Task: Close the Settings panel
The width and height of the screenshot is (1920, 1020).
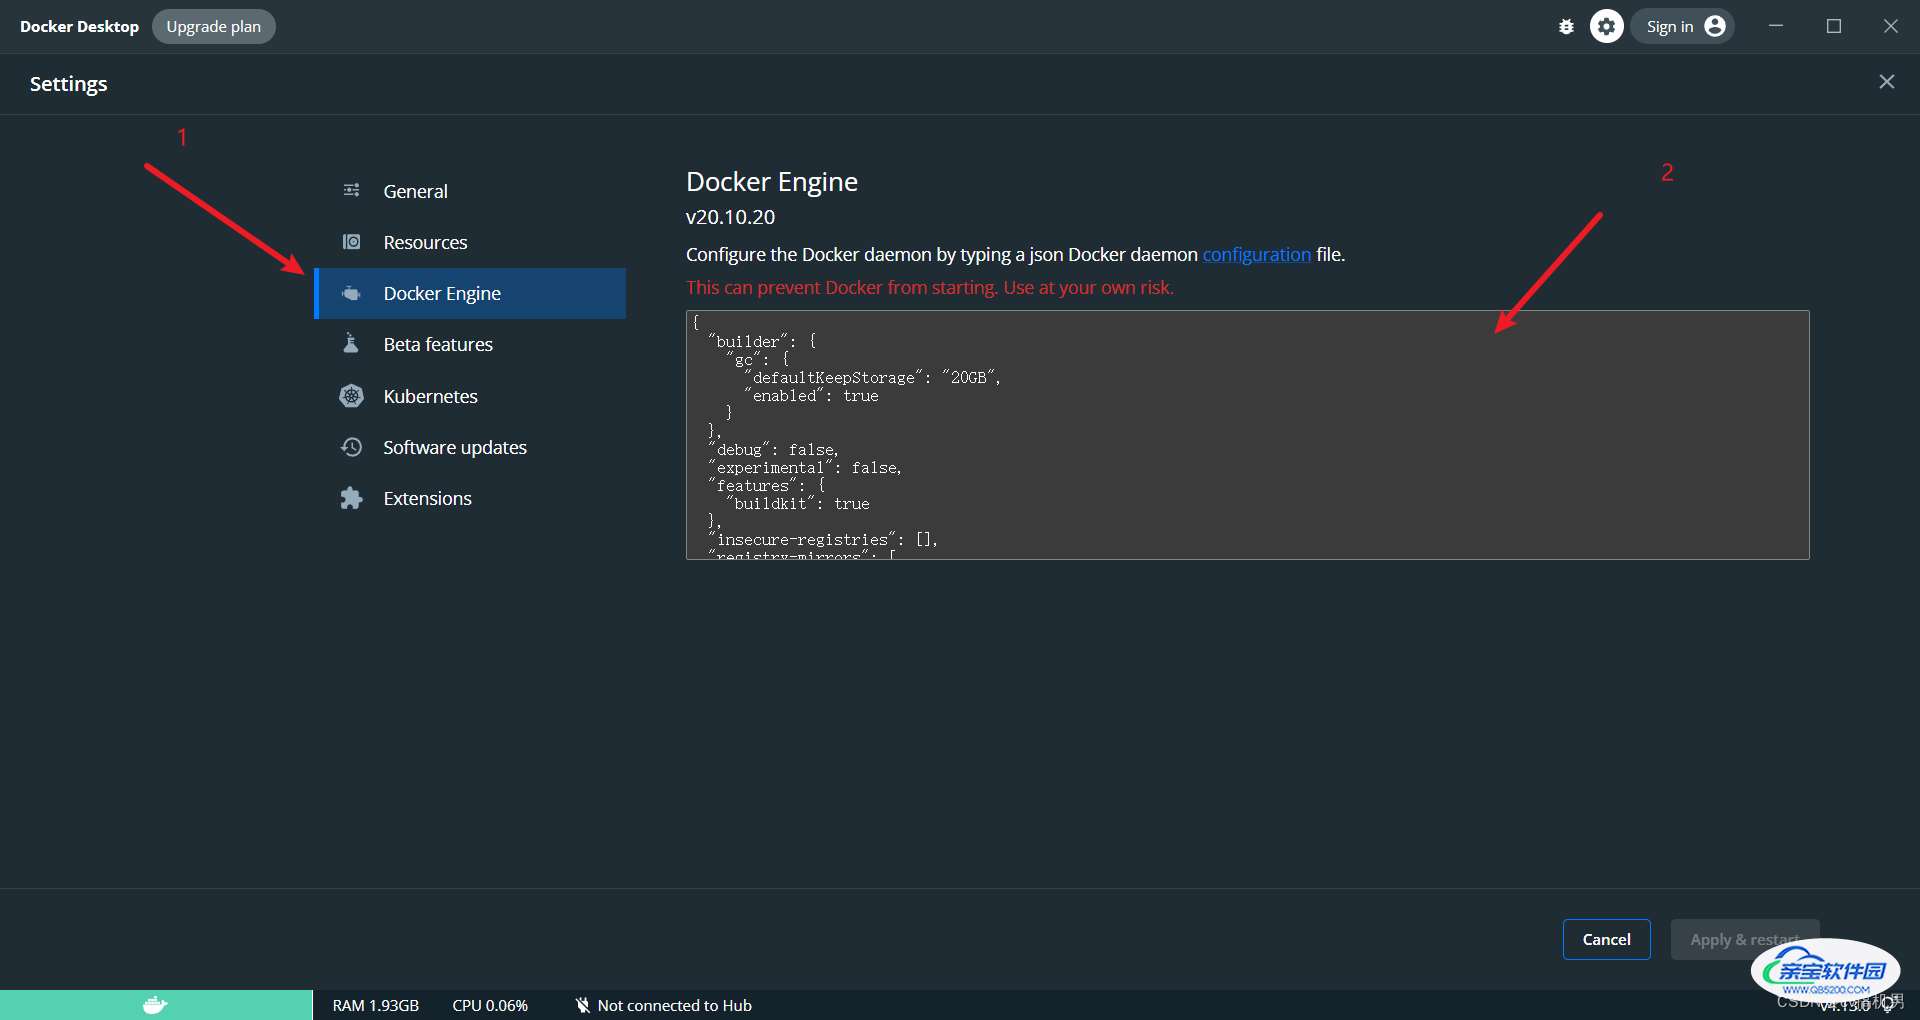Action: pos(1887,82)
